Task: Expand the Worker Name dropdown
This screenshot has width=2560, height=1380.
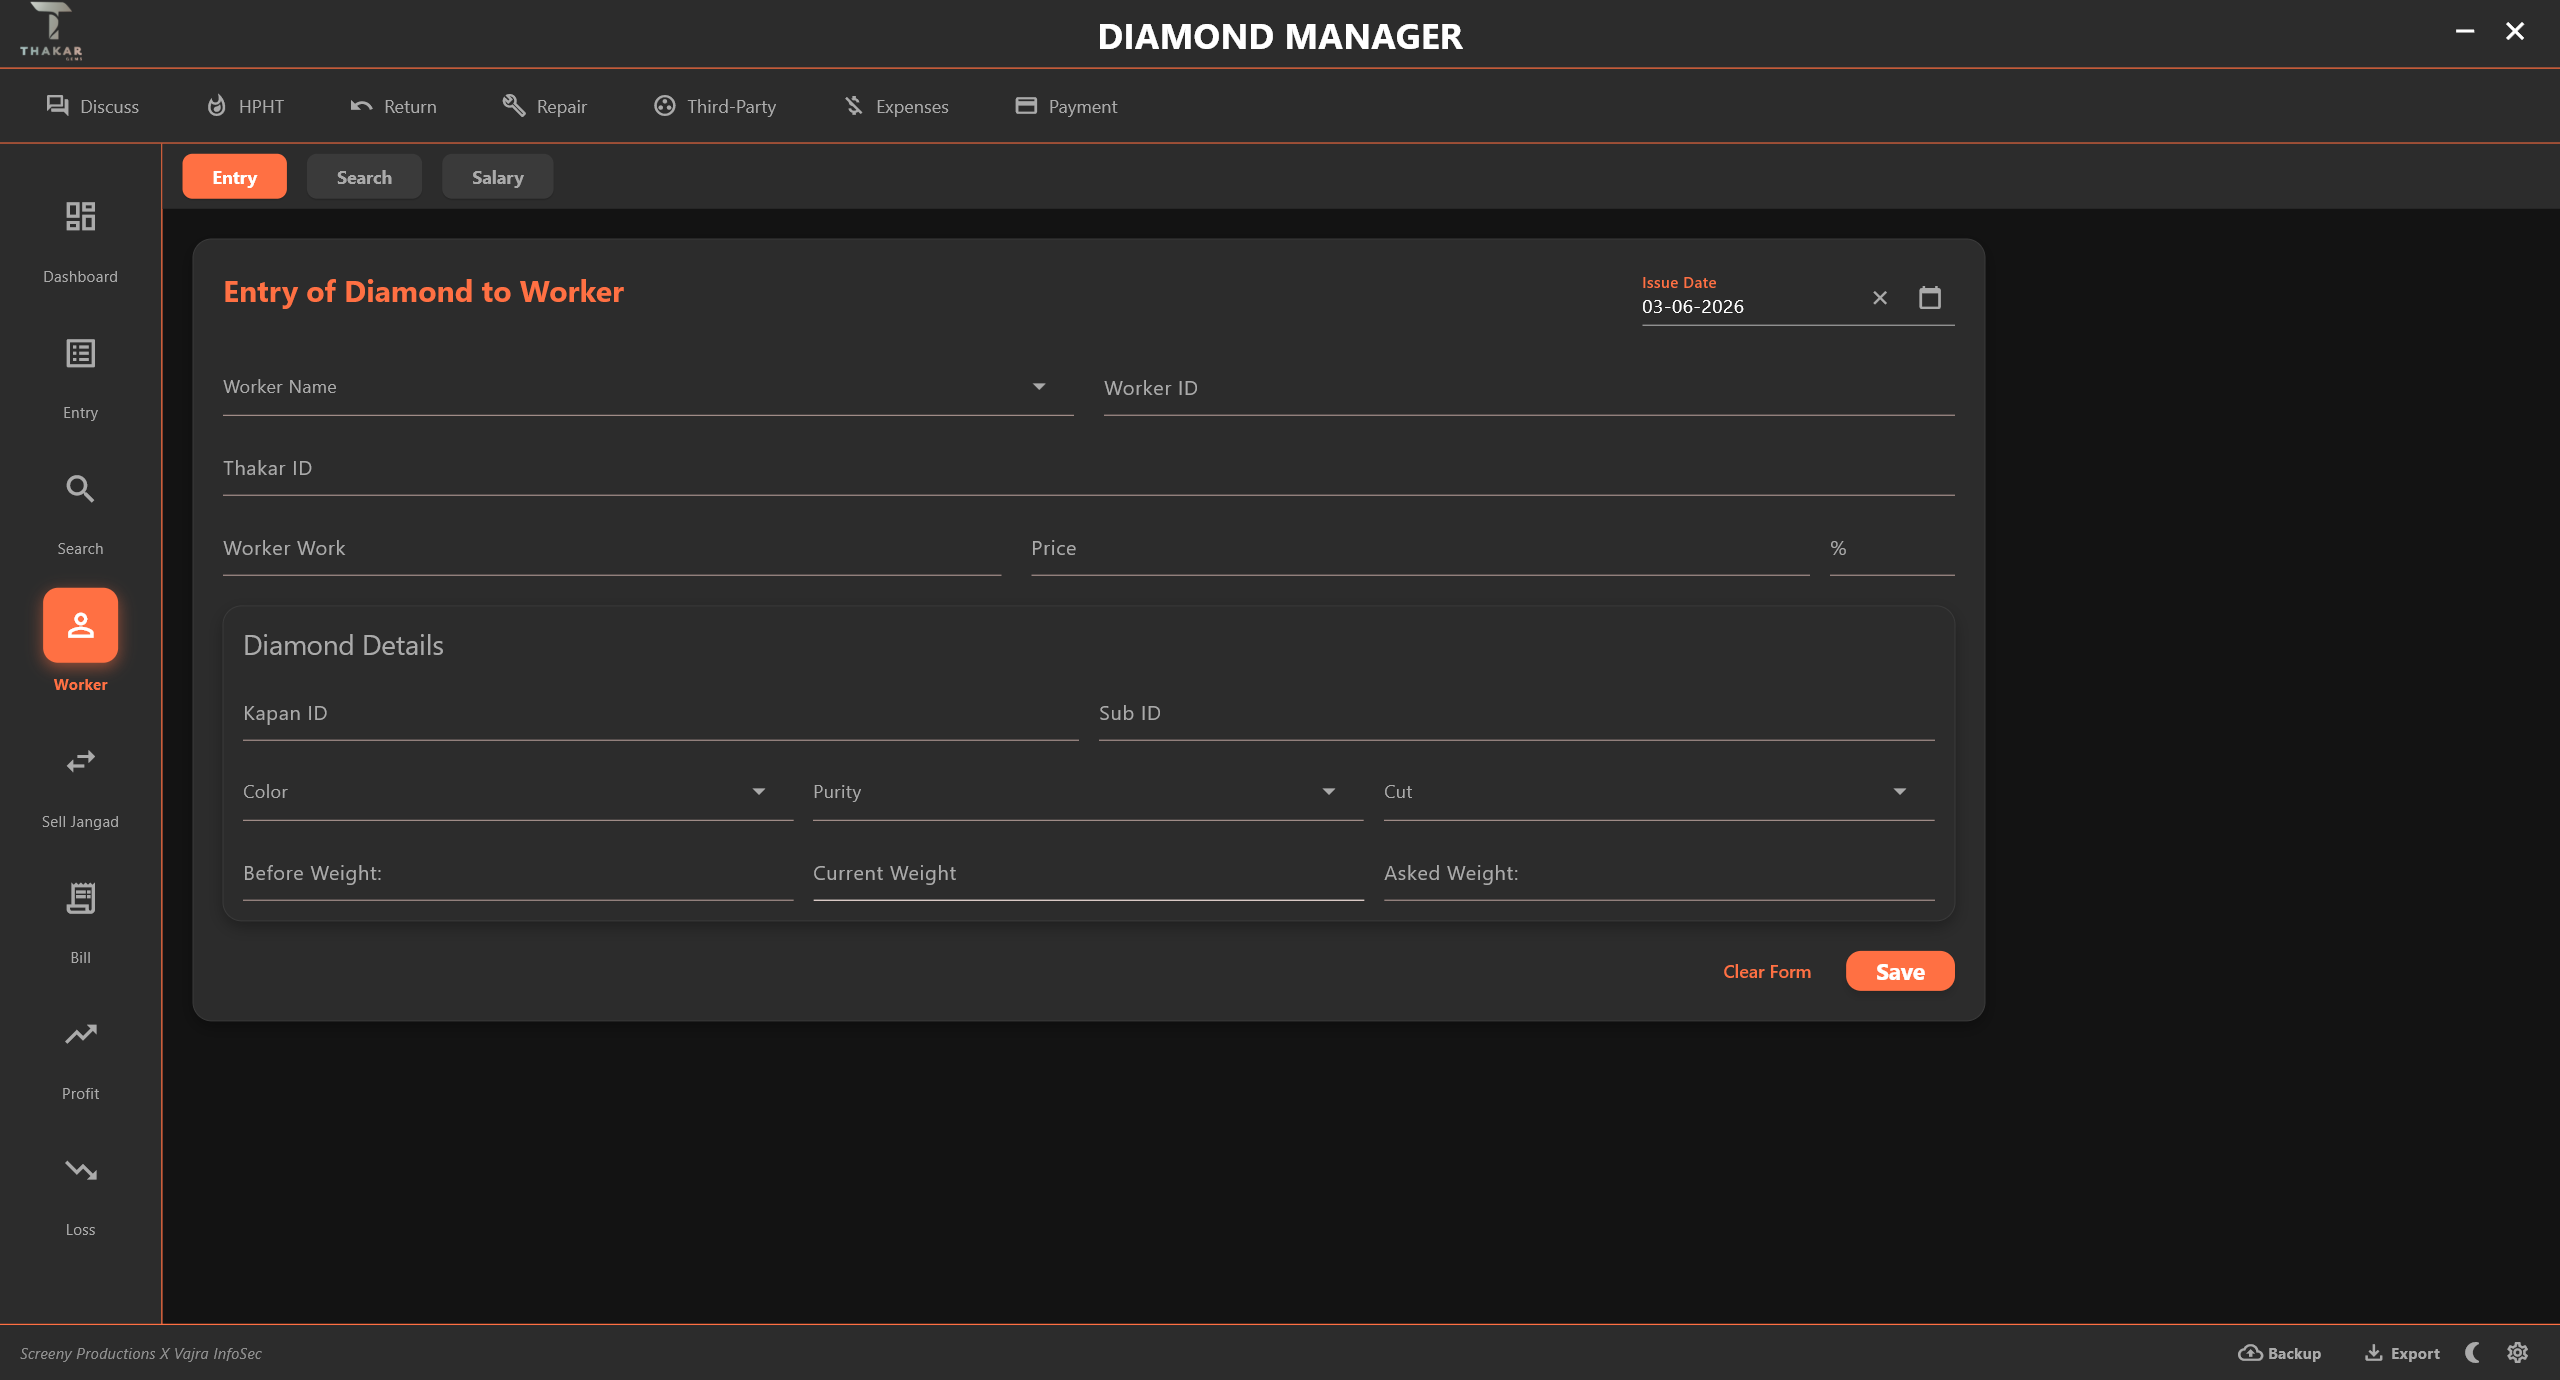Action: (x=1039, y=387)
